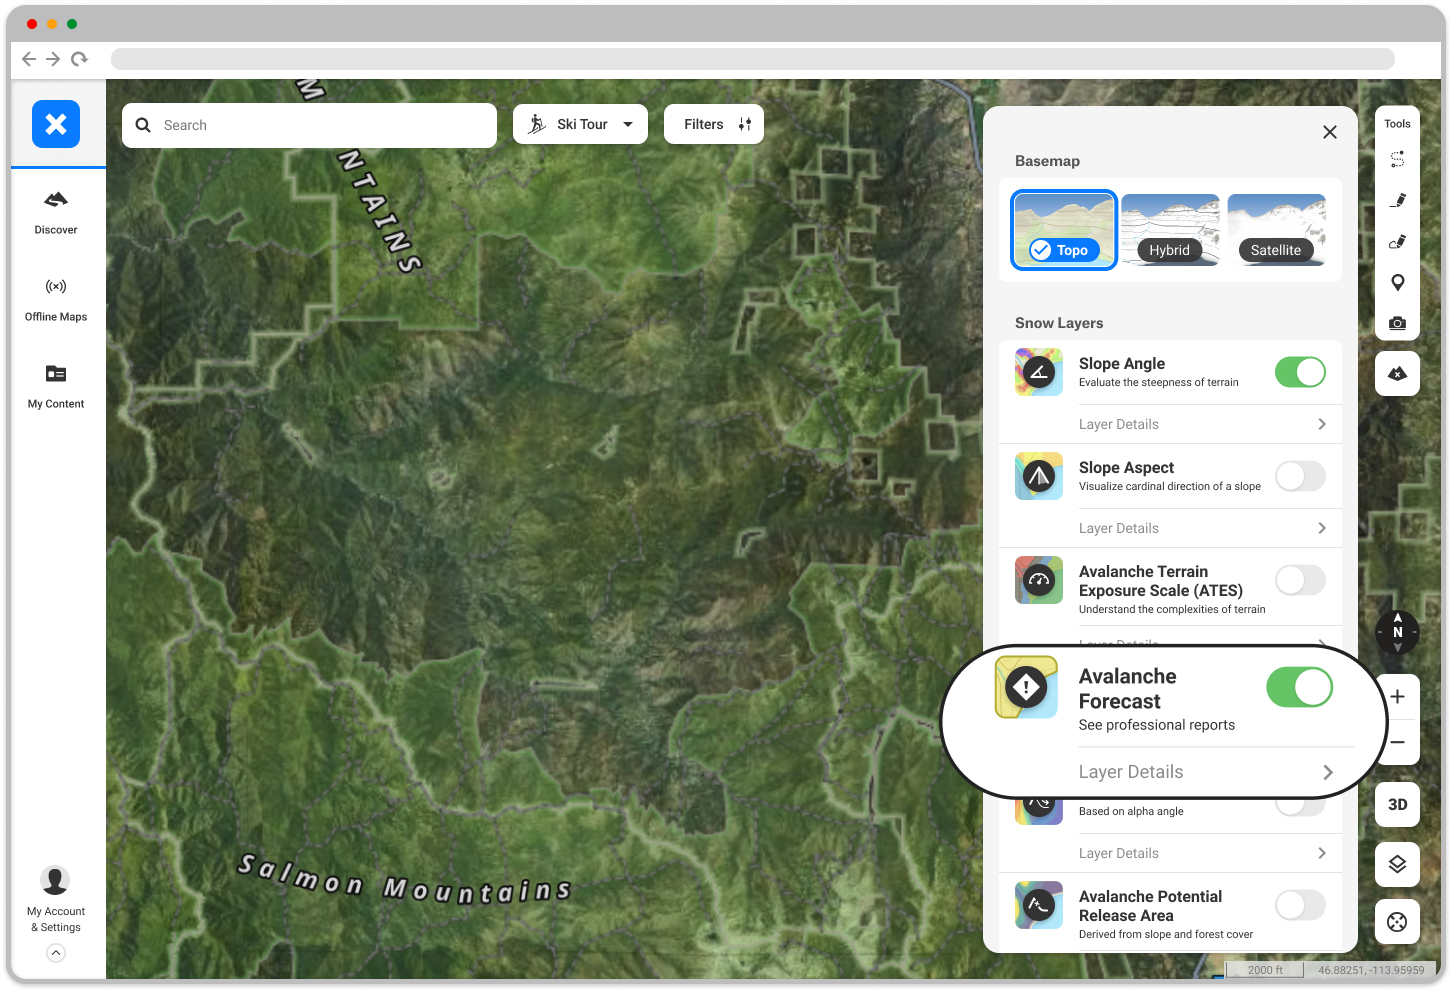Viewport: 1452px width, 991px height.
Task: Open Layer Details below 'Based on alpha angle'
Action: (x=1203, y=853)
